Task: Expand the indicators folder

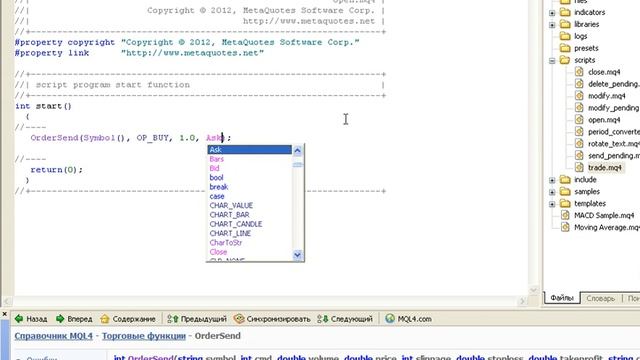Action: click(552, 13)
